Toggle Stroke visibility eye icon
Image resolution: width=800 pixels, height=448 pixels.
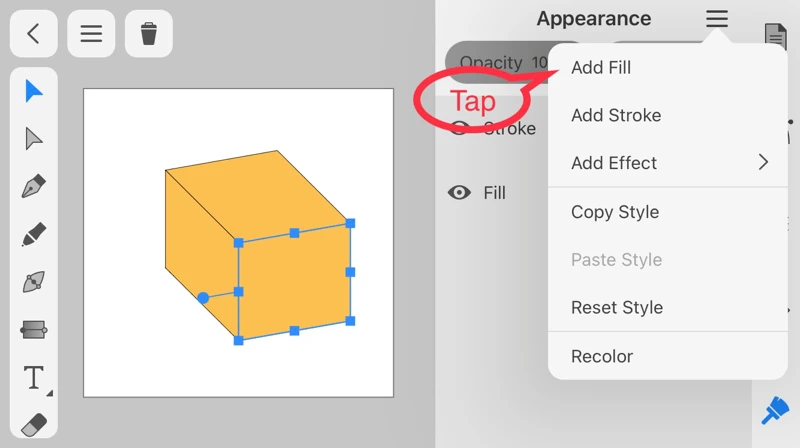pyautogui.click(x=459, y=128)
